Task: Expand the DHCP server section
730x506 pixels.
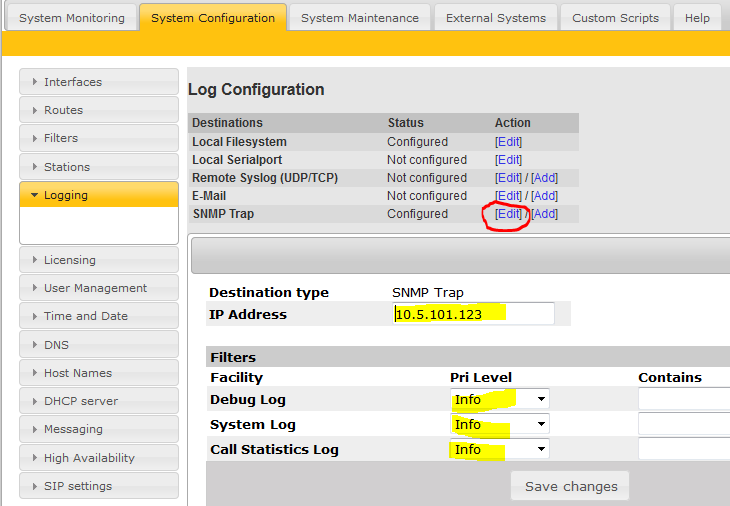Action: coord(98,401)
